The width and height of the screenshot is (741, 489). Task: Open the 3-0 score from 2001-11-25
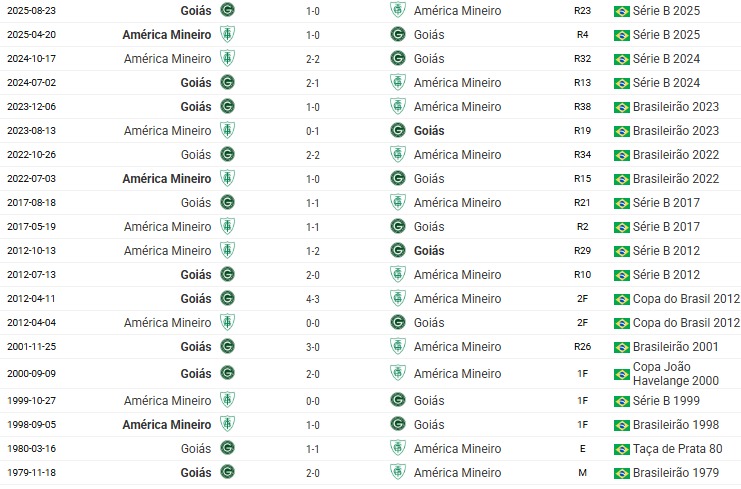pyautogui.click(x=312, y=347)
